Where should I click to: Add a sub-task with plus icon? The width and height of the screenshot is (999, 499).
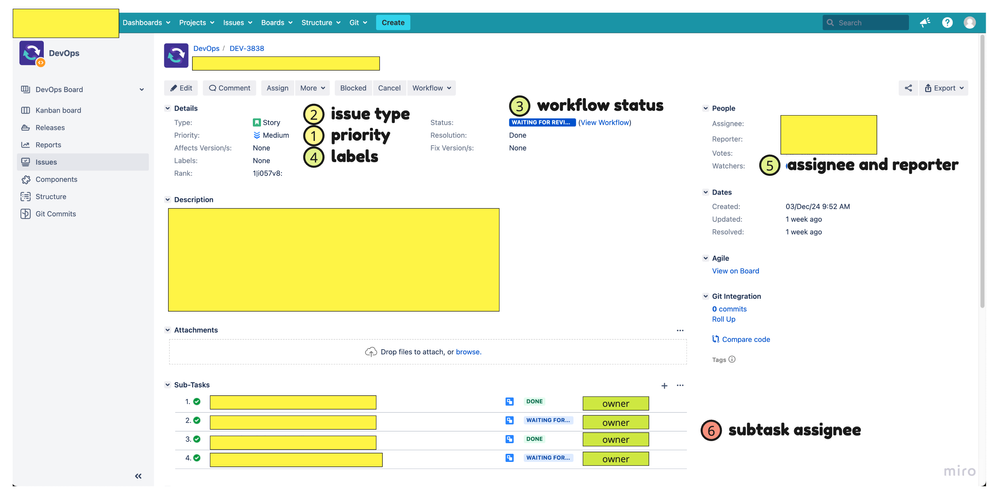point(665,386)
